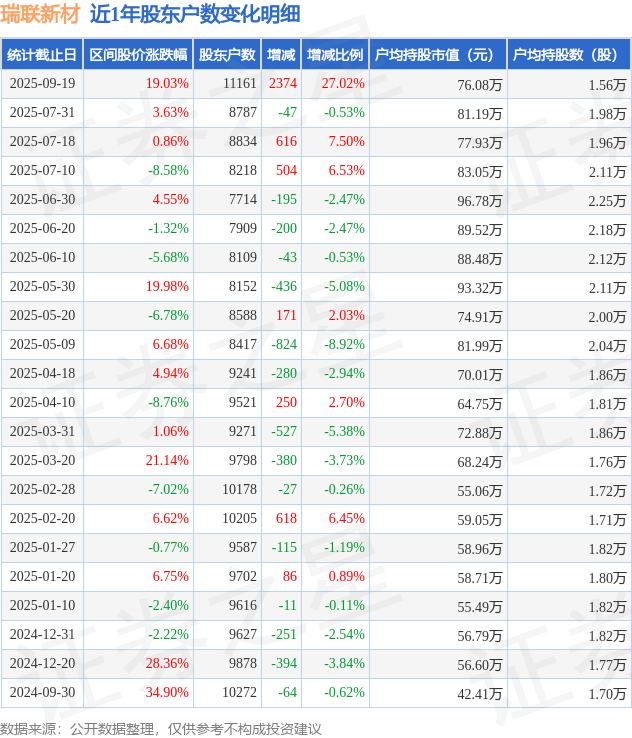Select the 2024-12-20 date cell
Image resolution: width=632 pixels, height=738 pixels.
point(42,664)
